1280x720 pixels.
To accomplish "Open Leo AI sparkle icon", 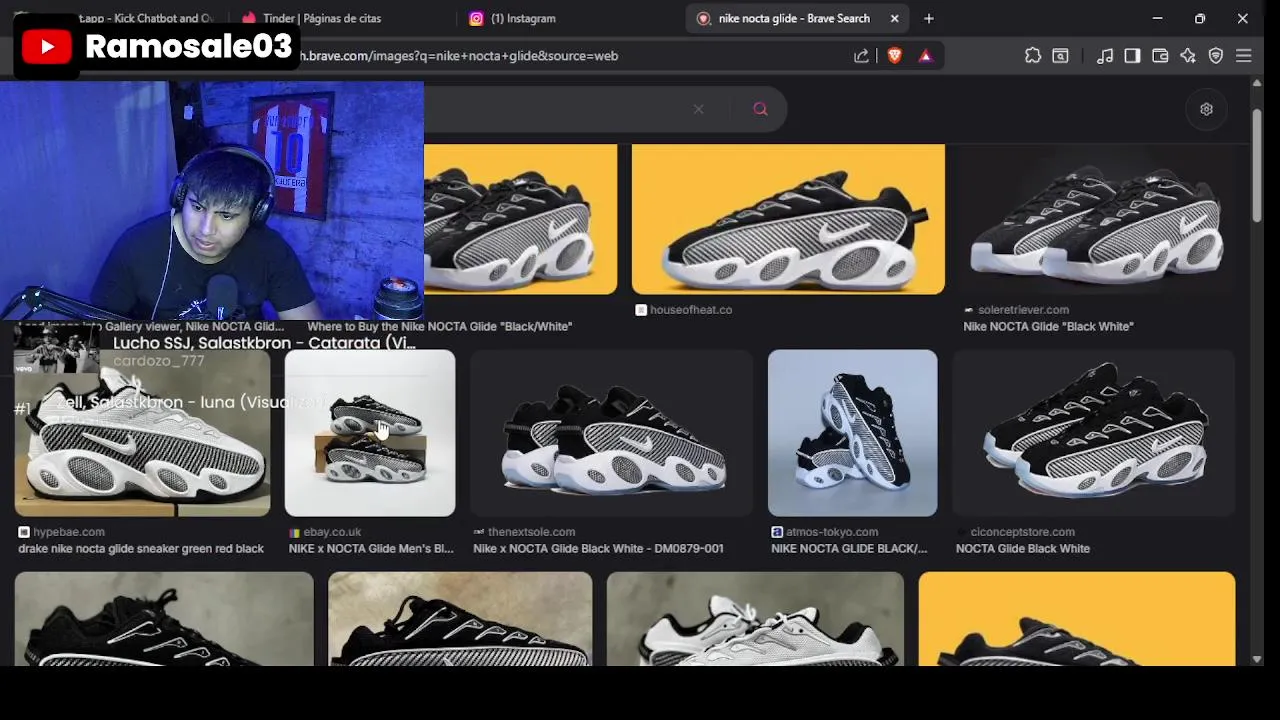I will (x=1188, y=56).
